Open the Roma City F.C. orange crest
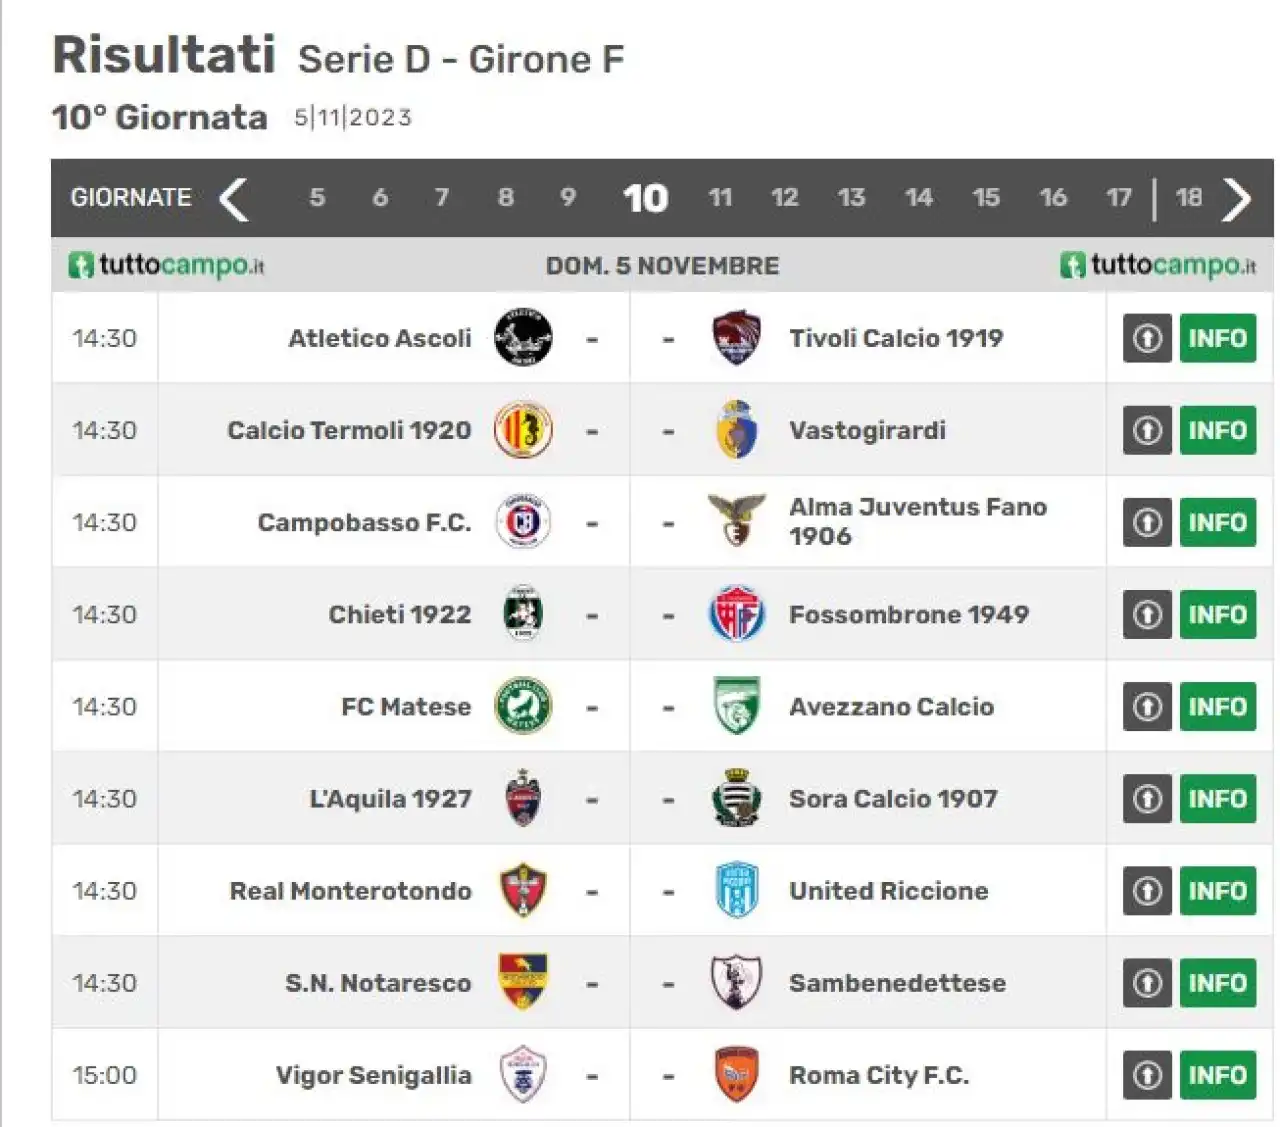The height and width of the screenshot is (1127, 1280). click(736, 1075)
